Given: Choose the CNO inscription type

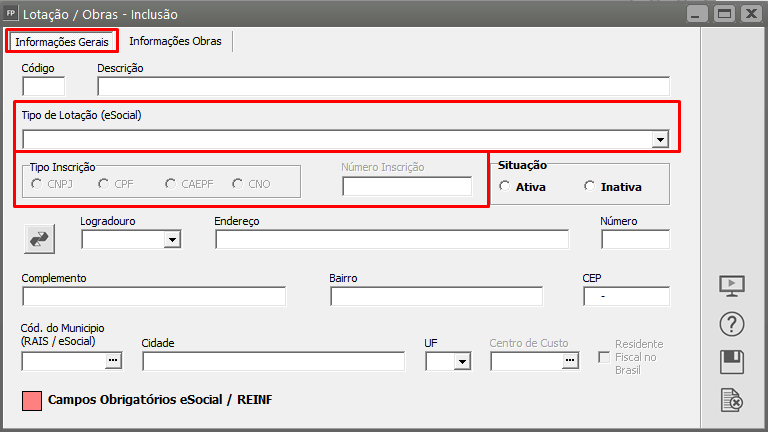Looking at the screenshot, I should click(x=238, y=184).
